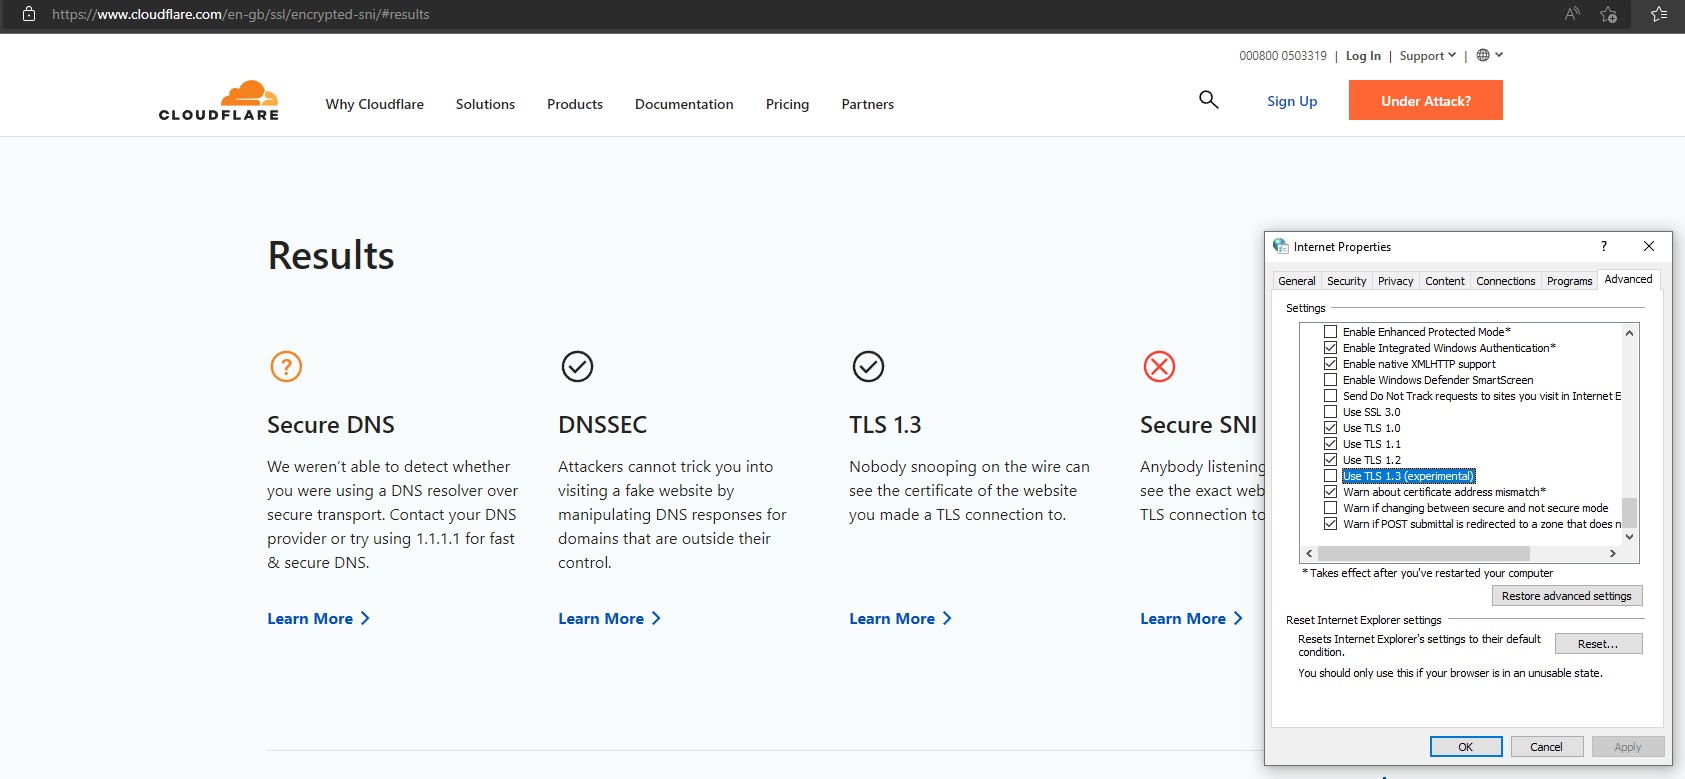Image resolution: width=1685 pixels, height=779 pixels.
Task: Click the Internet Properties help question mark
Action: tap(1604, 246)
